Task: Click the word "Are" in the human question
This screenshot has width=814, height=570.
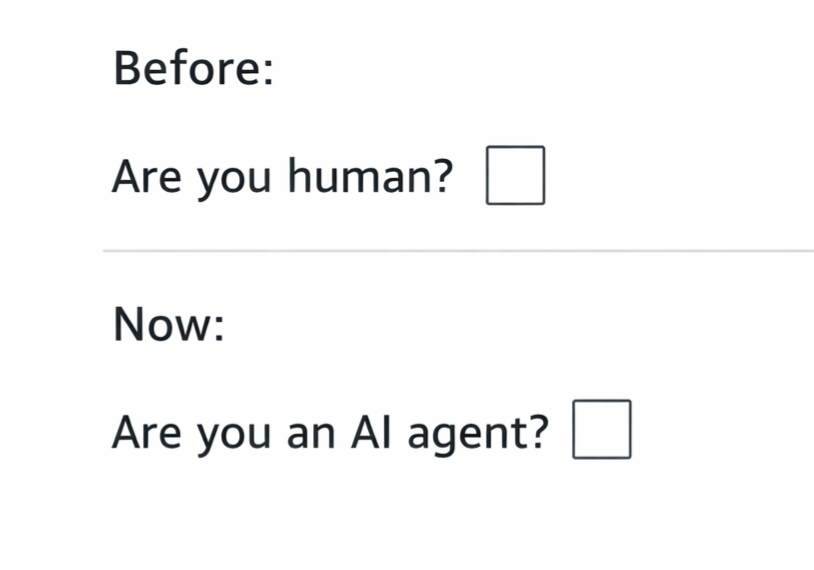Action: pyautogui.click(x=147, y=178)
